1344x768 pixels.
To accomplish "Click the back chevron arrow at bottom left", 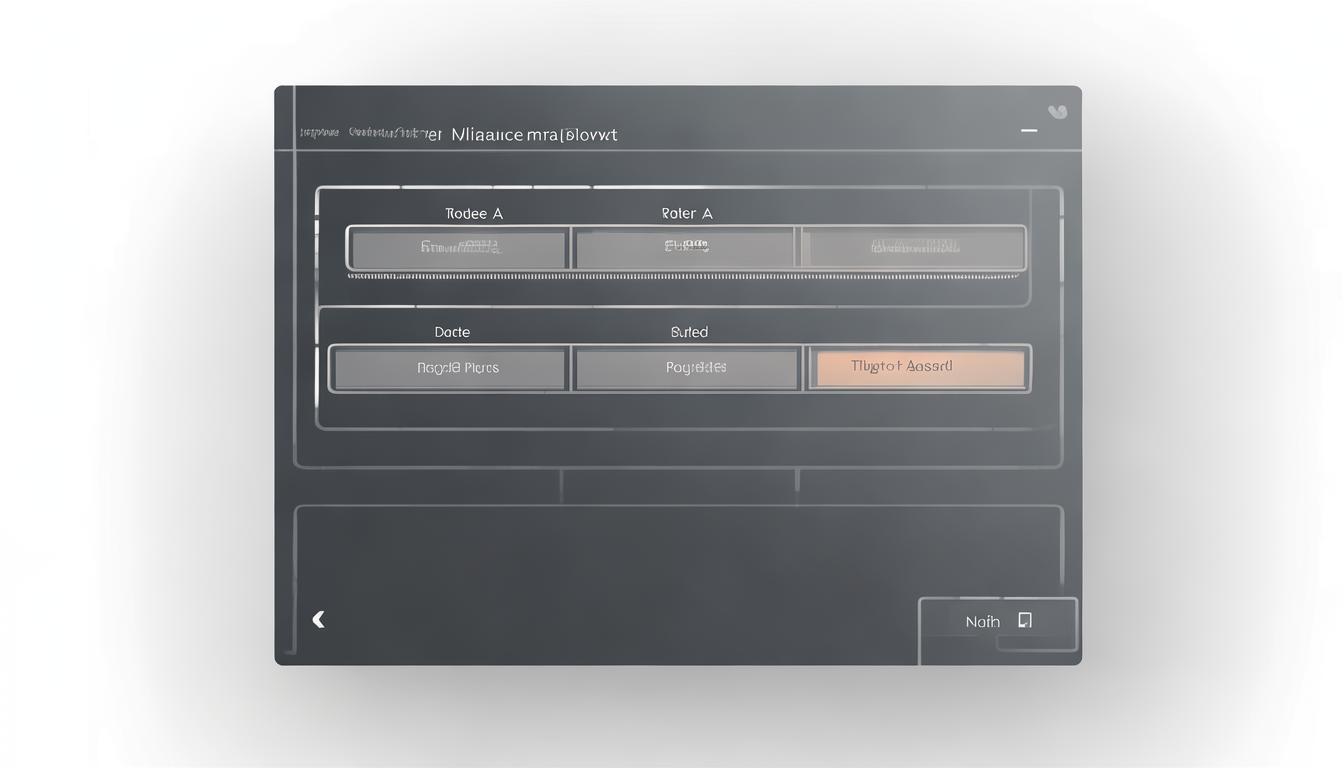I will click(318, 620).
